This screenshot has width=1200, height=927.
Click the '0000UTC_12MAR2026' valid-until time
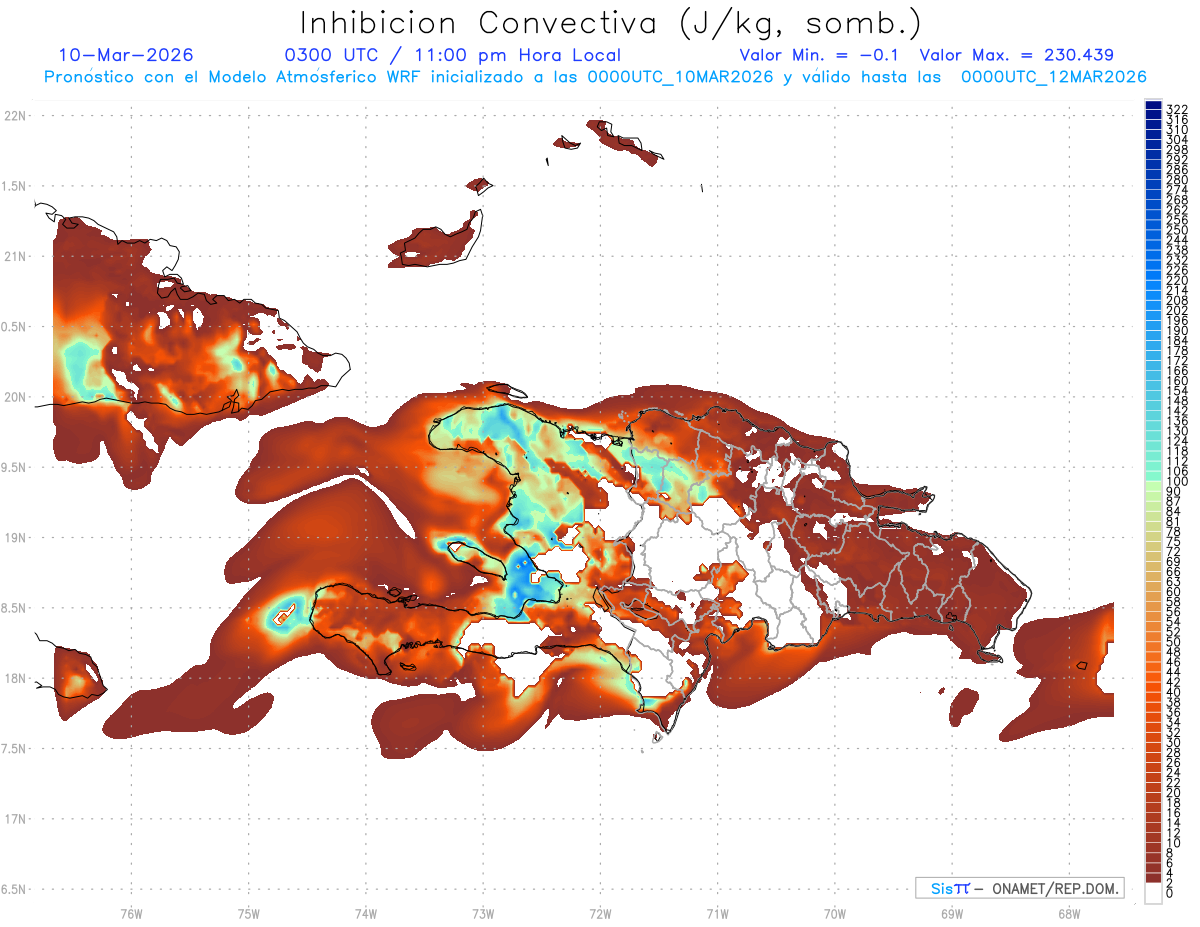point(1053,76)
